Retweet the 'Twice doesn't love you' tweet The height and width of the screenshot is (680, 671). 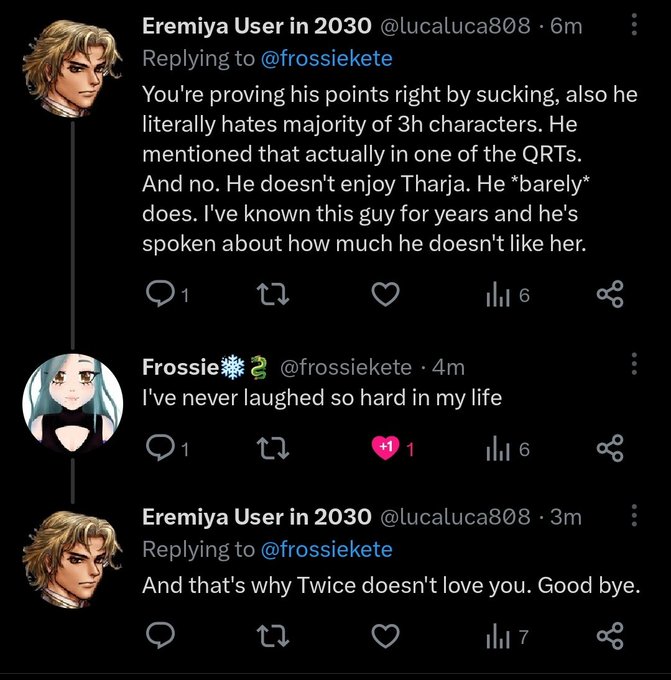point(273,636)
